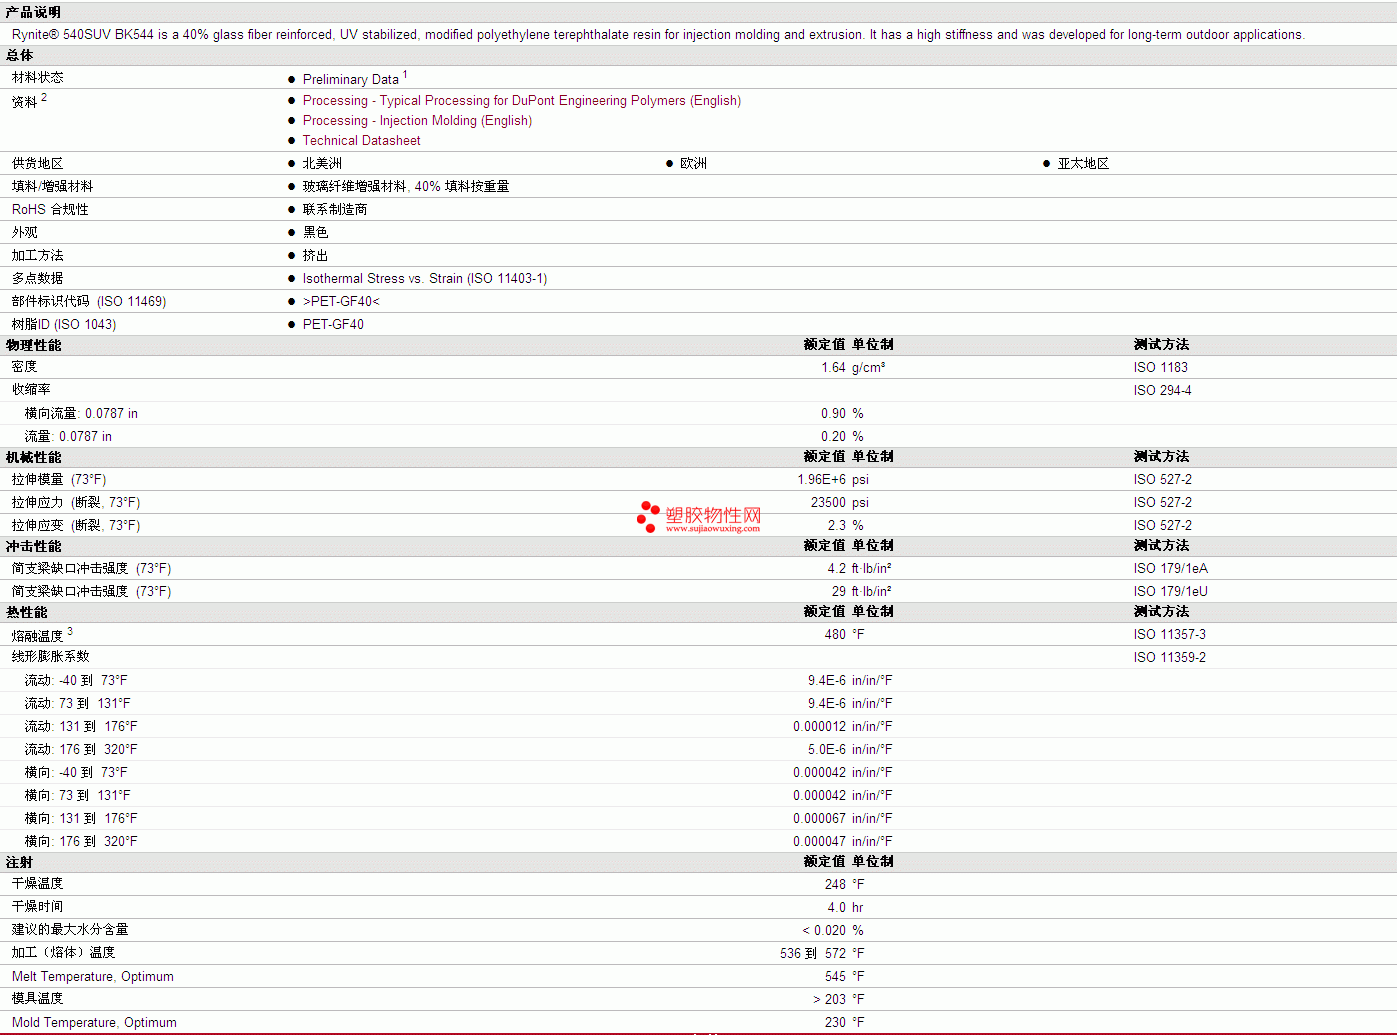Viewport: 1397px width, 1035px height.
Task: Select the 0.000012 expansion coefficient value
Action: coord(819,727)
